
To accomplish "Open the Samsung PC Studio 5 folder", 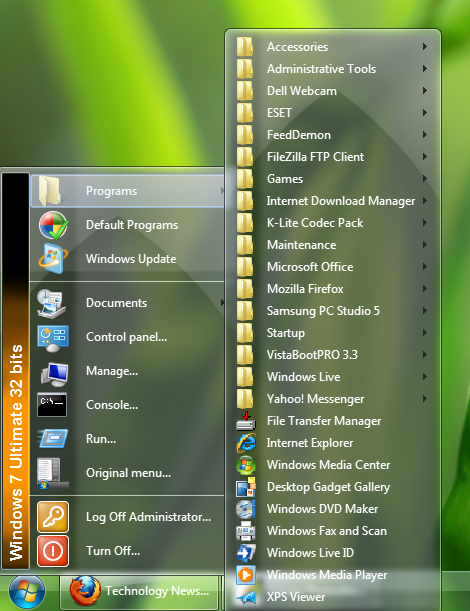I will click(x=333, y=311).
